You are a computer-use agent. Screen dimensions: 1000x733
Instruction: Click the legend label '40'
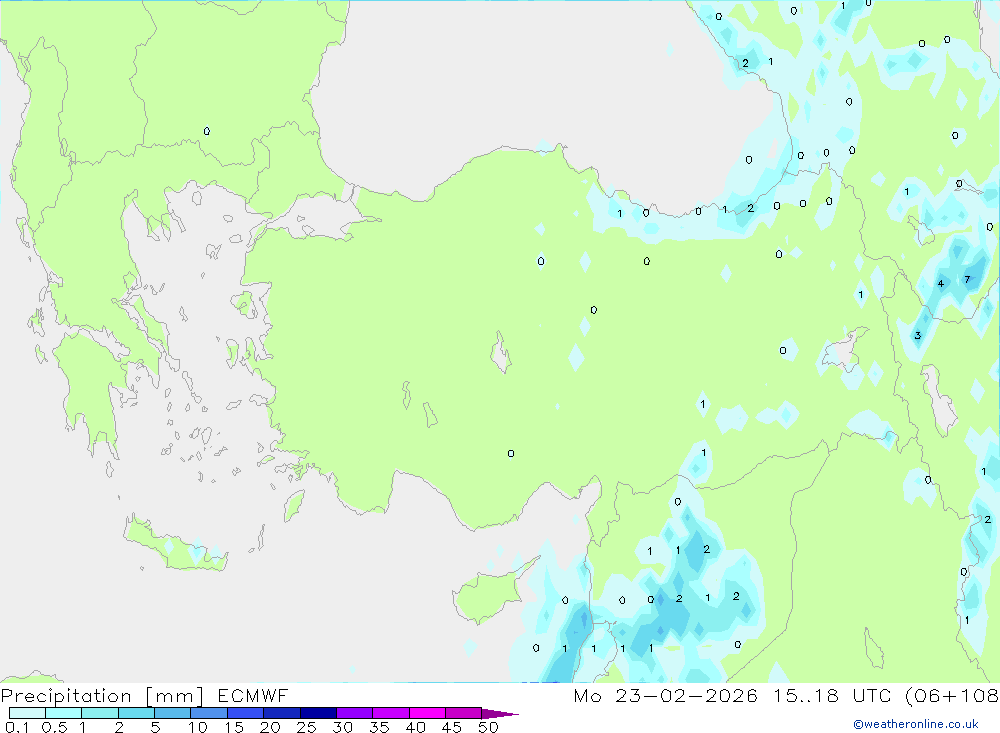[416, 727]
